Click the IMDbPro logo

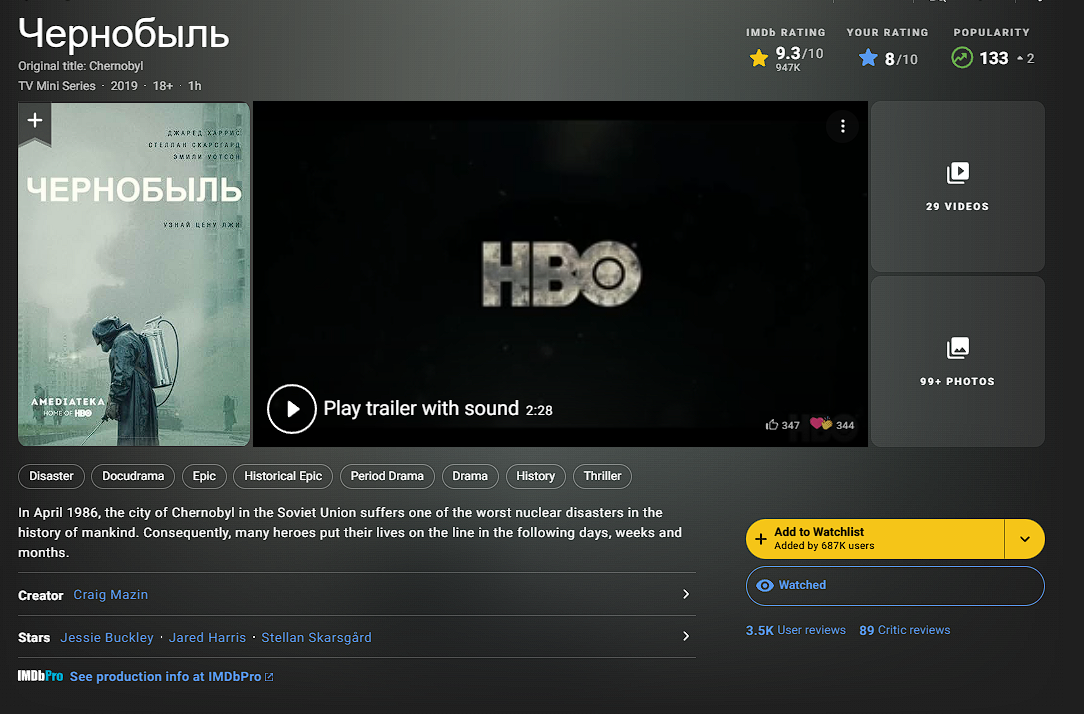coord(40,676)
